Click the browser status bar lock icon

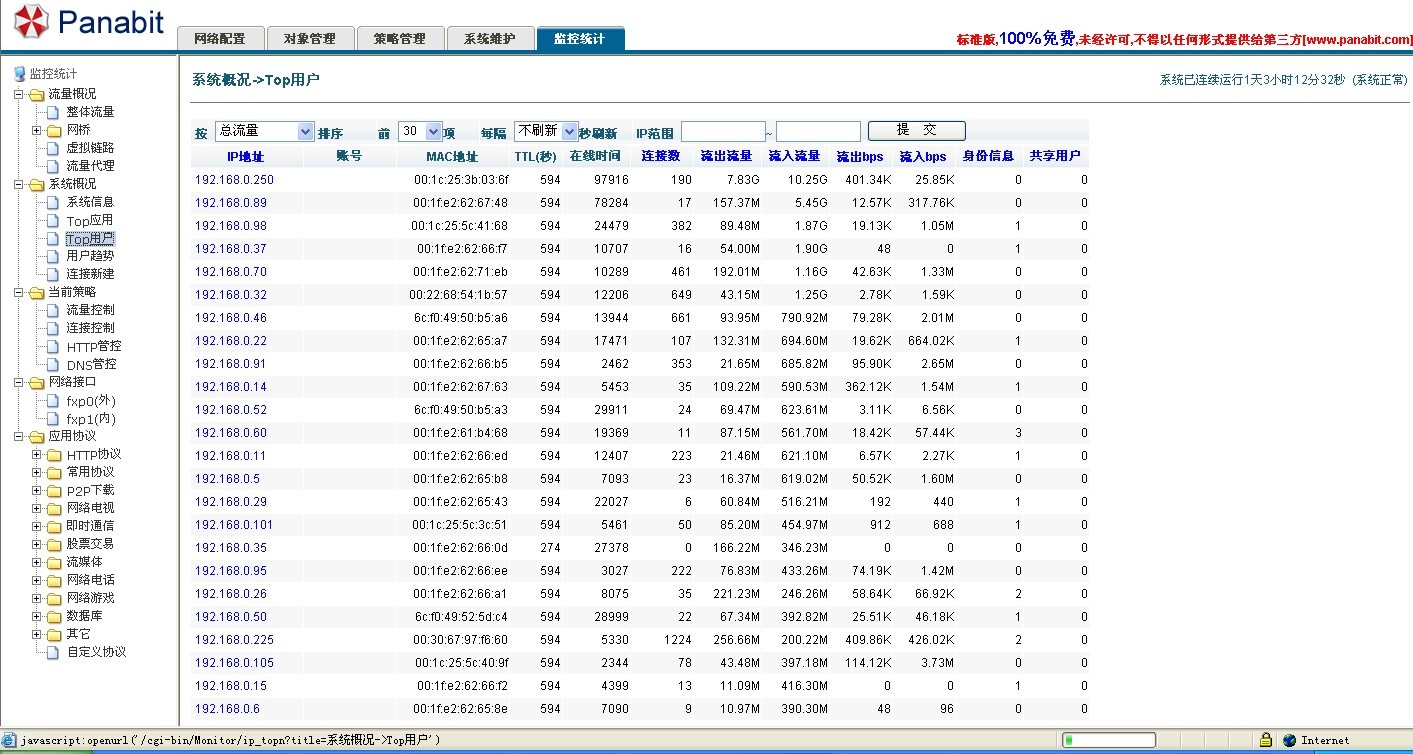click(1265, 740)
